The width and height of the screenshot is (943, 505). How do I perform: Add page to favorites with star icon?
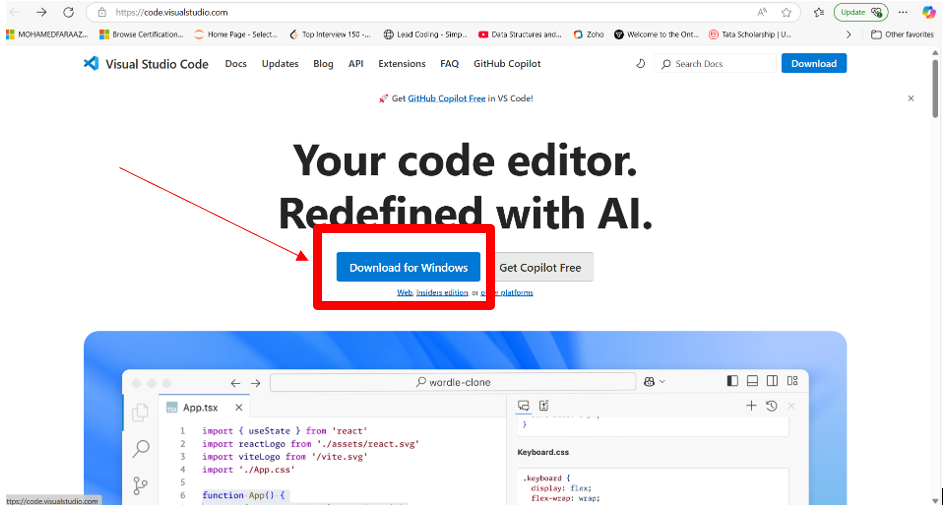(786, 12)
